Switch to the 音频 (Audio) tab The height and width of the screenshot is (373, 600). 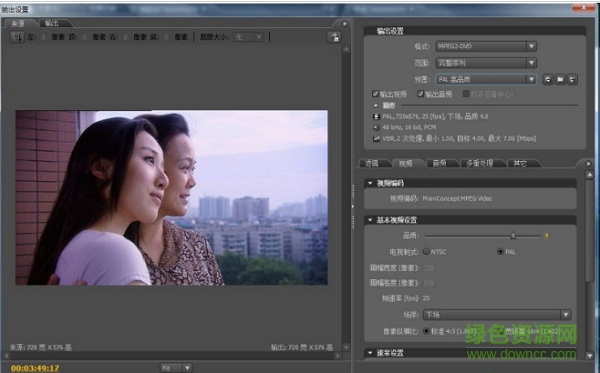click(x=440, y=163)
